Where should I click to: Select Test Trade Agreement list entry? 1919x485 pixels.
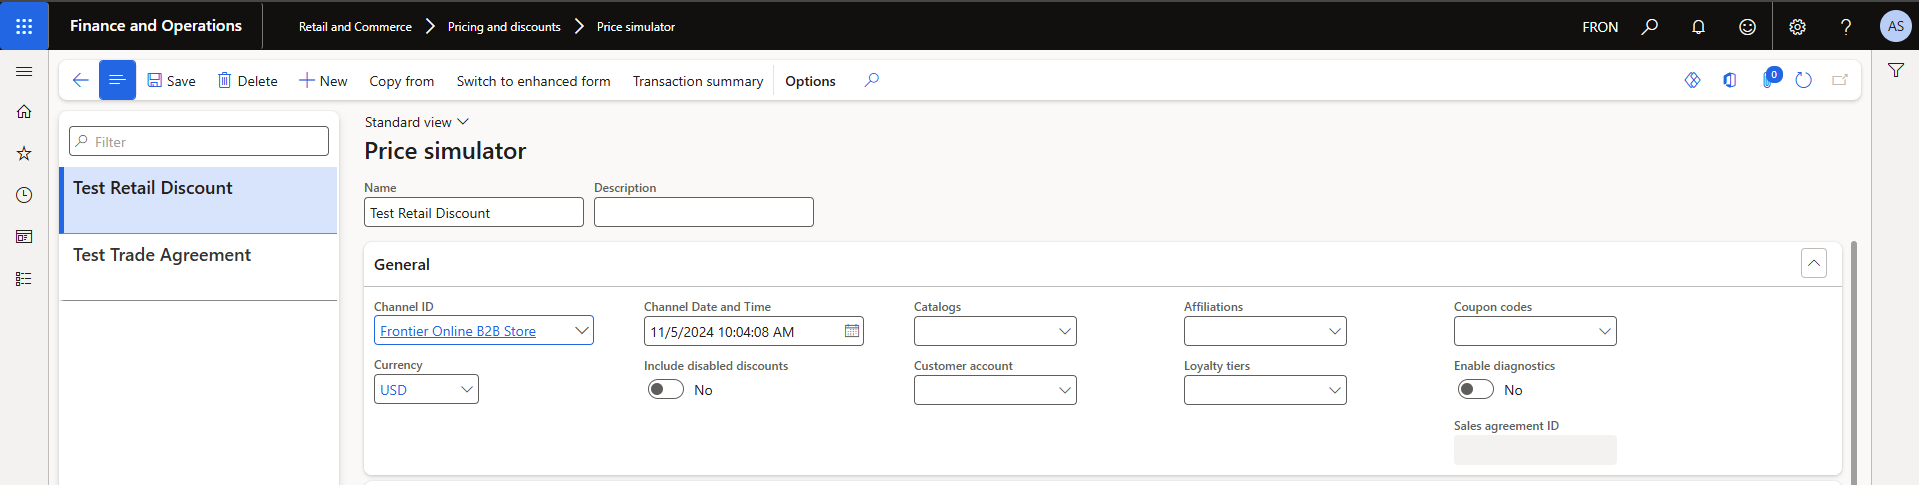[x=162, y=255]
